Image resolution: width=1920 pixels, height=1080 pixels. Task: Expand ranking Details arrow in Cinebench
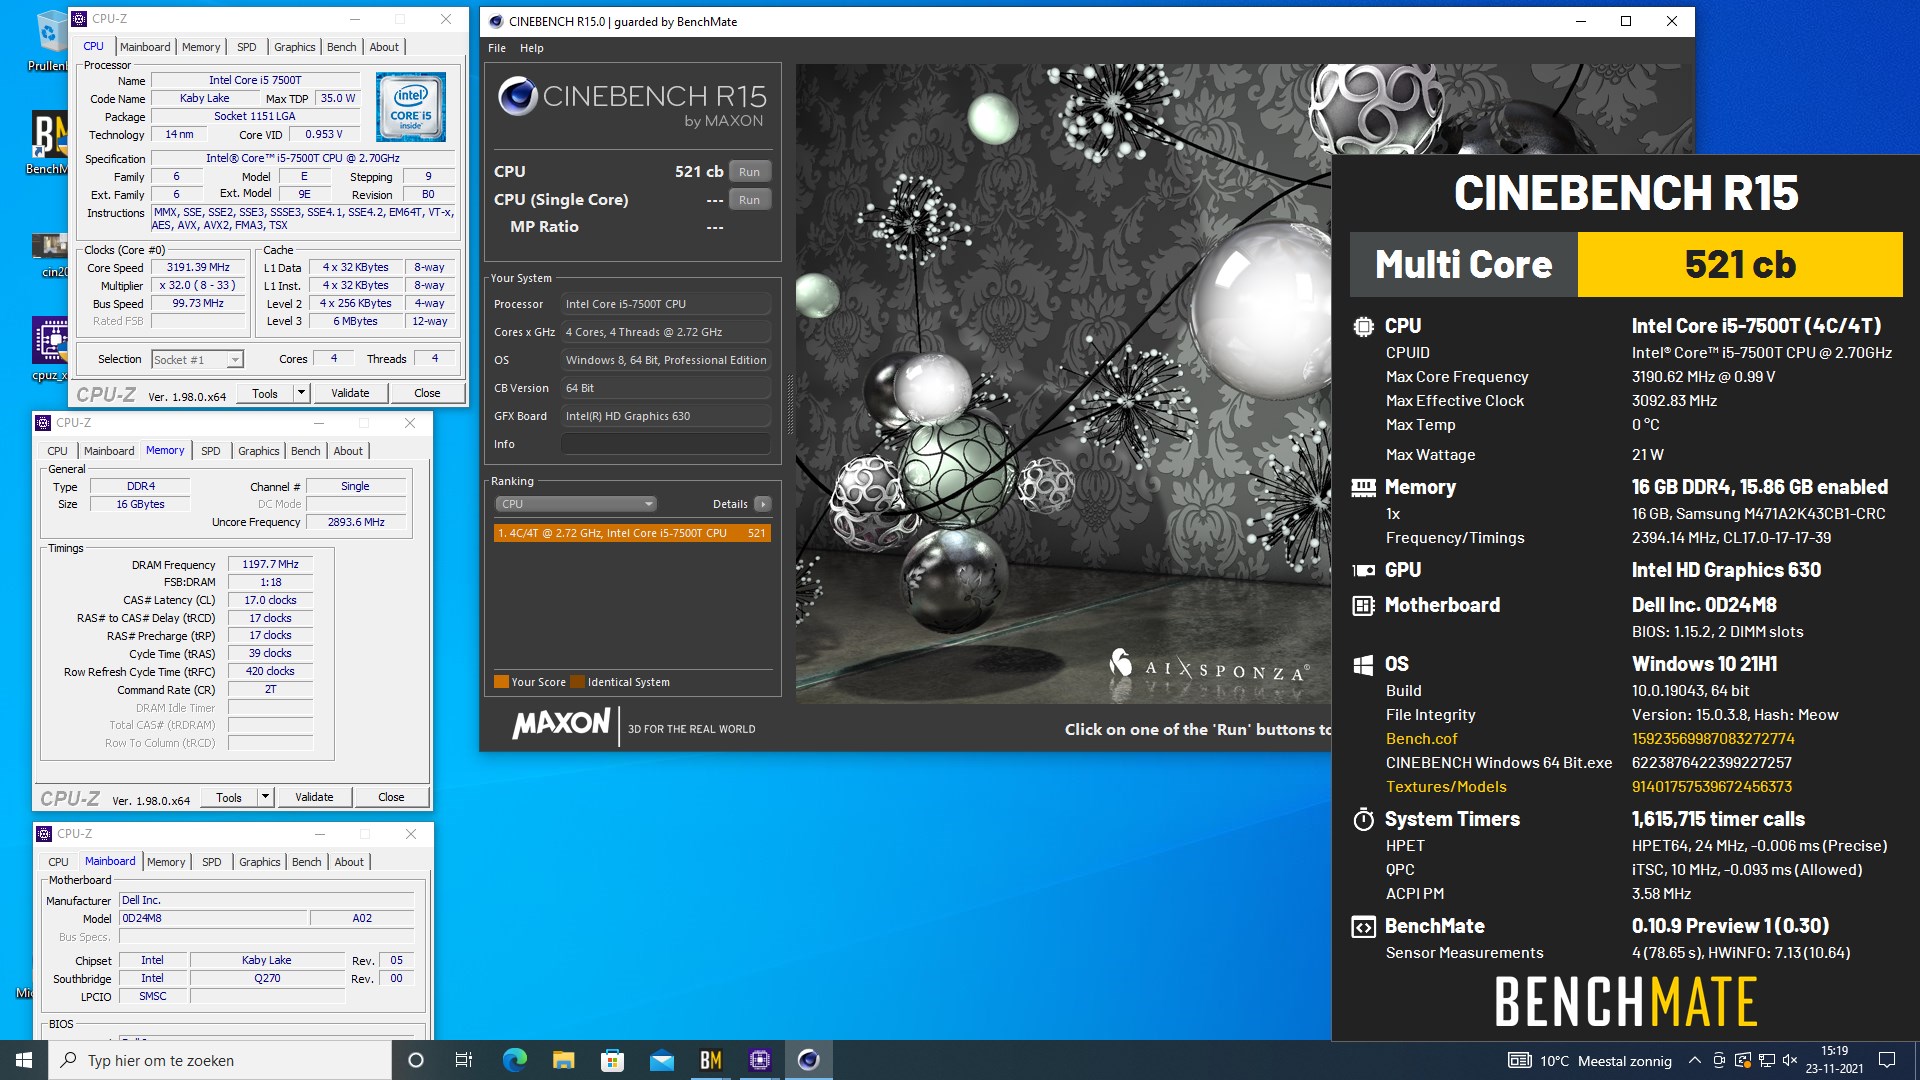point(763,504)
